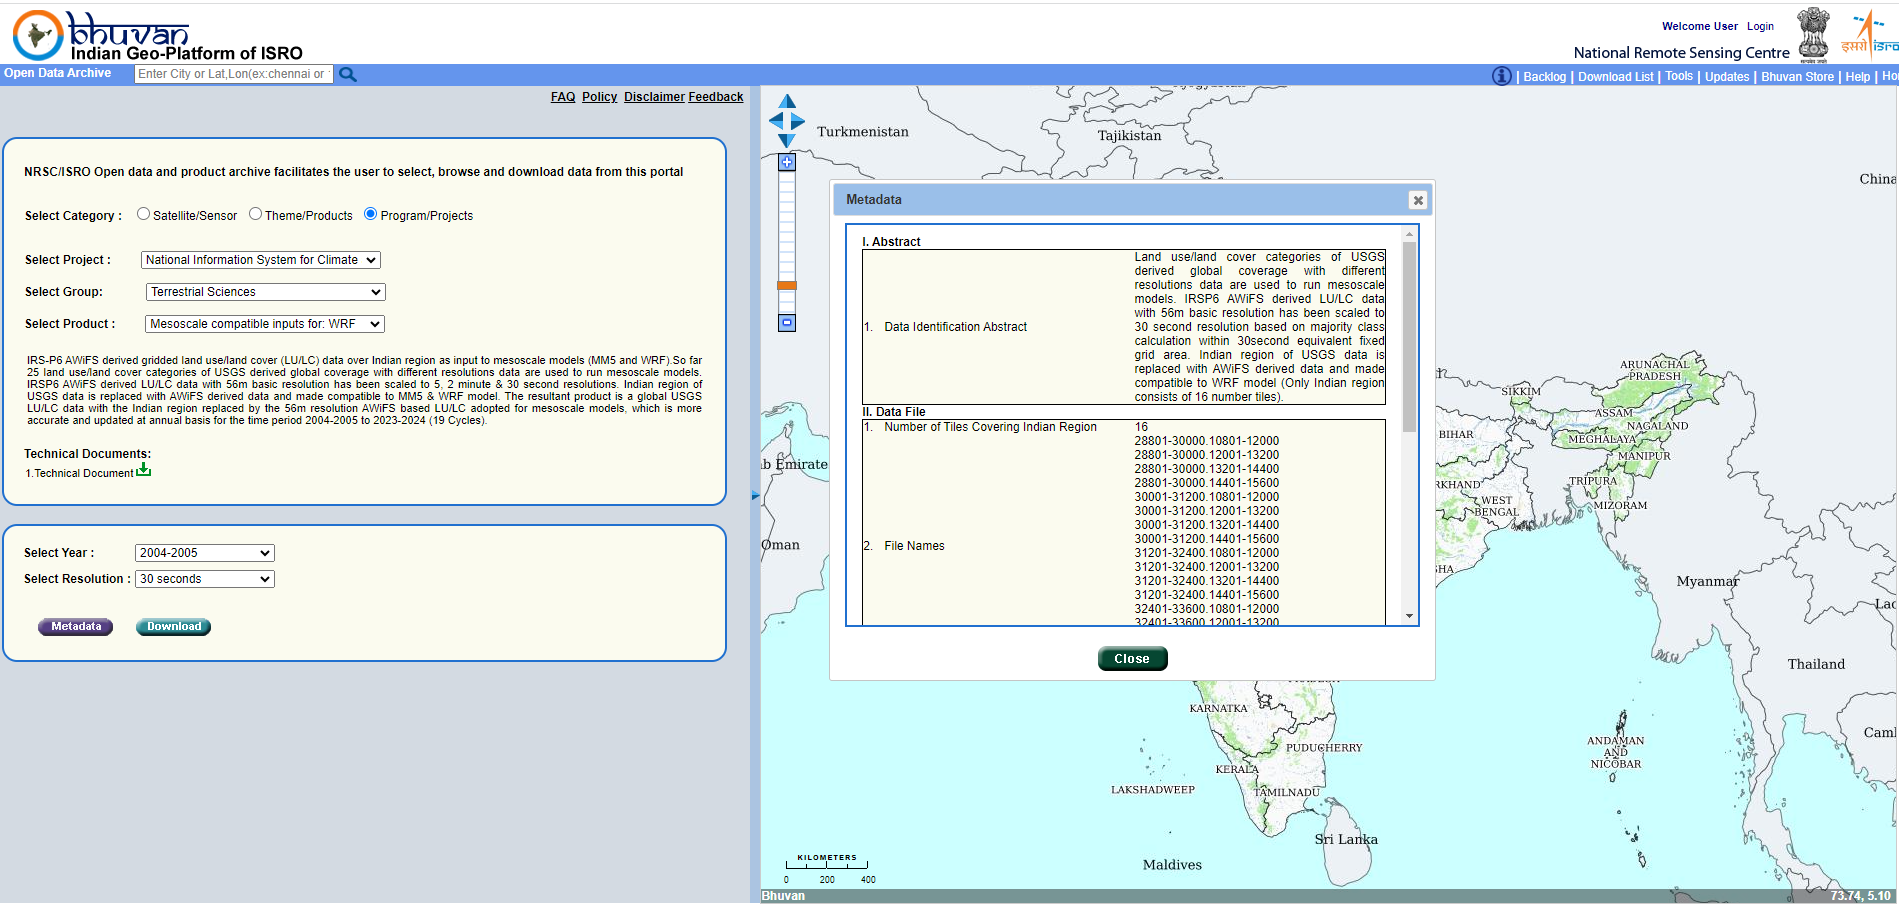Select the Satellite/Sensor category radio
The height and width of the screenshot is (907, 1899).
(x=144, y=214)
